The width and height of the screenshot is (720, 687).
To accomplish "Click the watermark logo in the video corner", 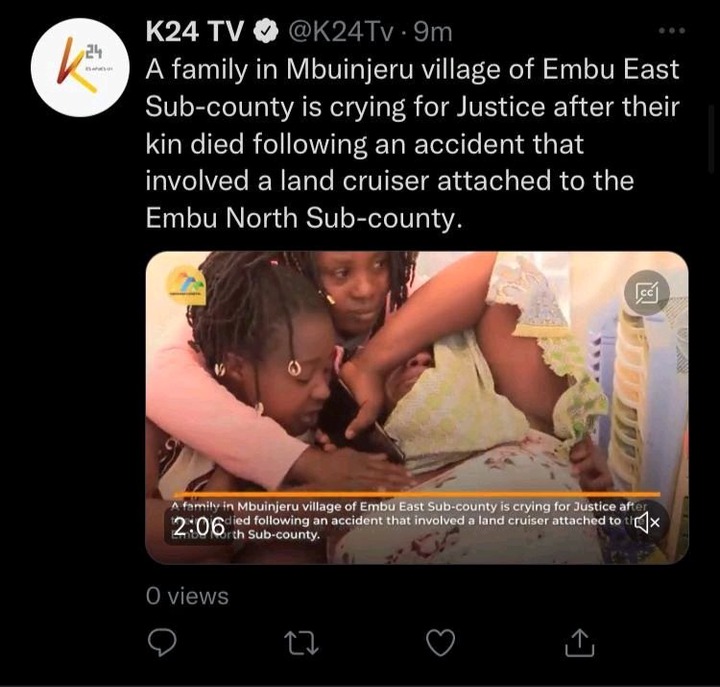I will click(186, 286).
